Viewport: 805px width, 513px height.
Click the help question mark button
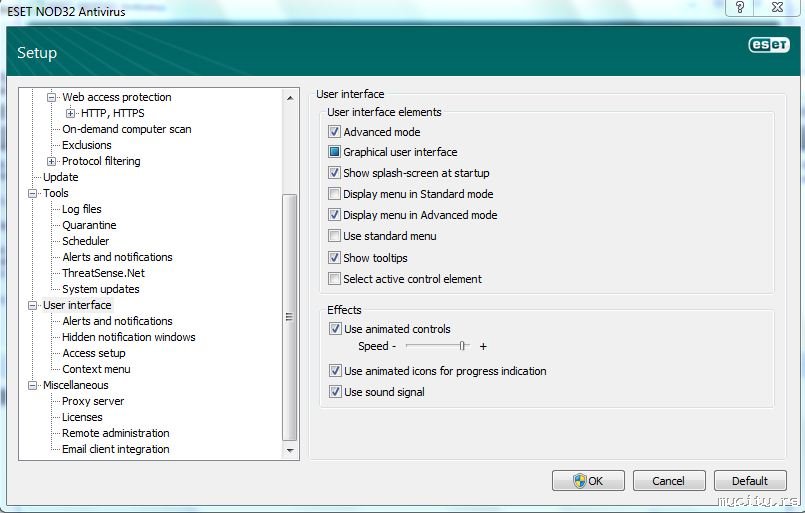coord(740,7)
